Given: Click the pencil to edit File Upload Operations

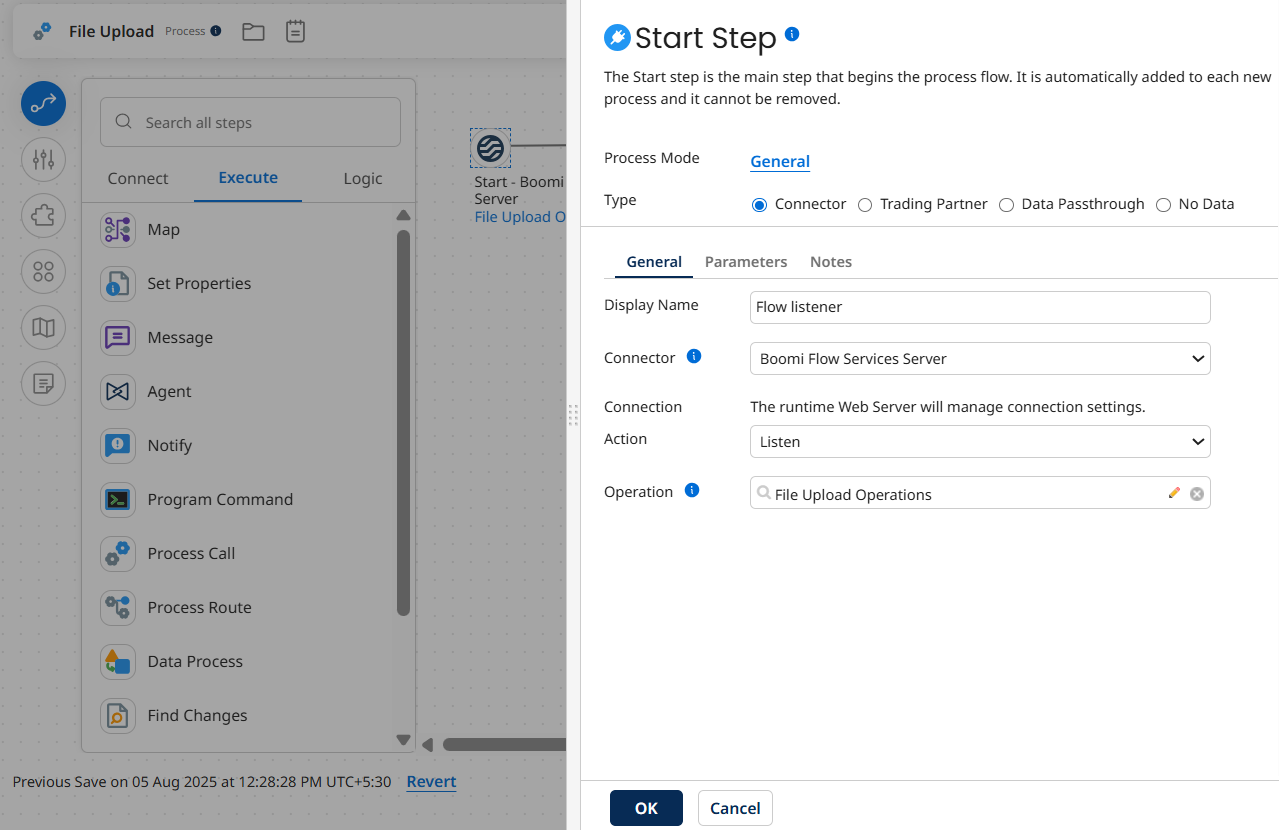Looking at the screenshot, I should tap(1173, 492).
